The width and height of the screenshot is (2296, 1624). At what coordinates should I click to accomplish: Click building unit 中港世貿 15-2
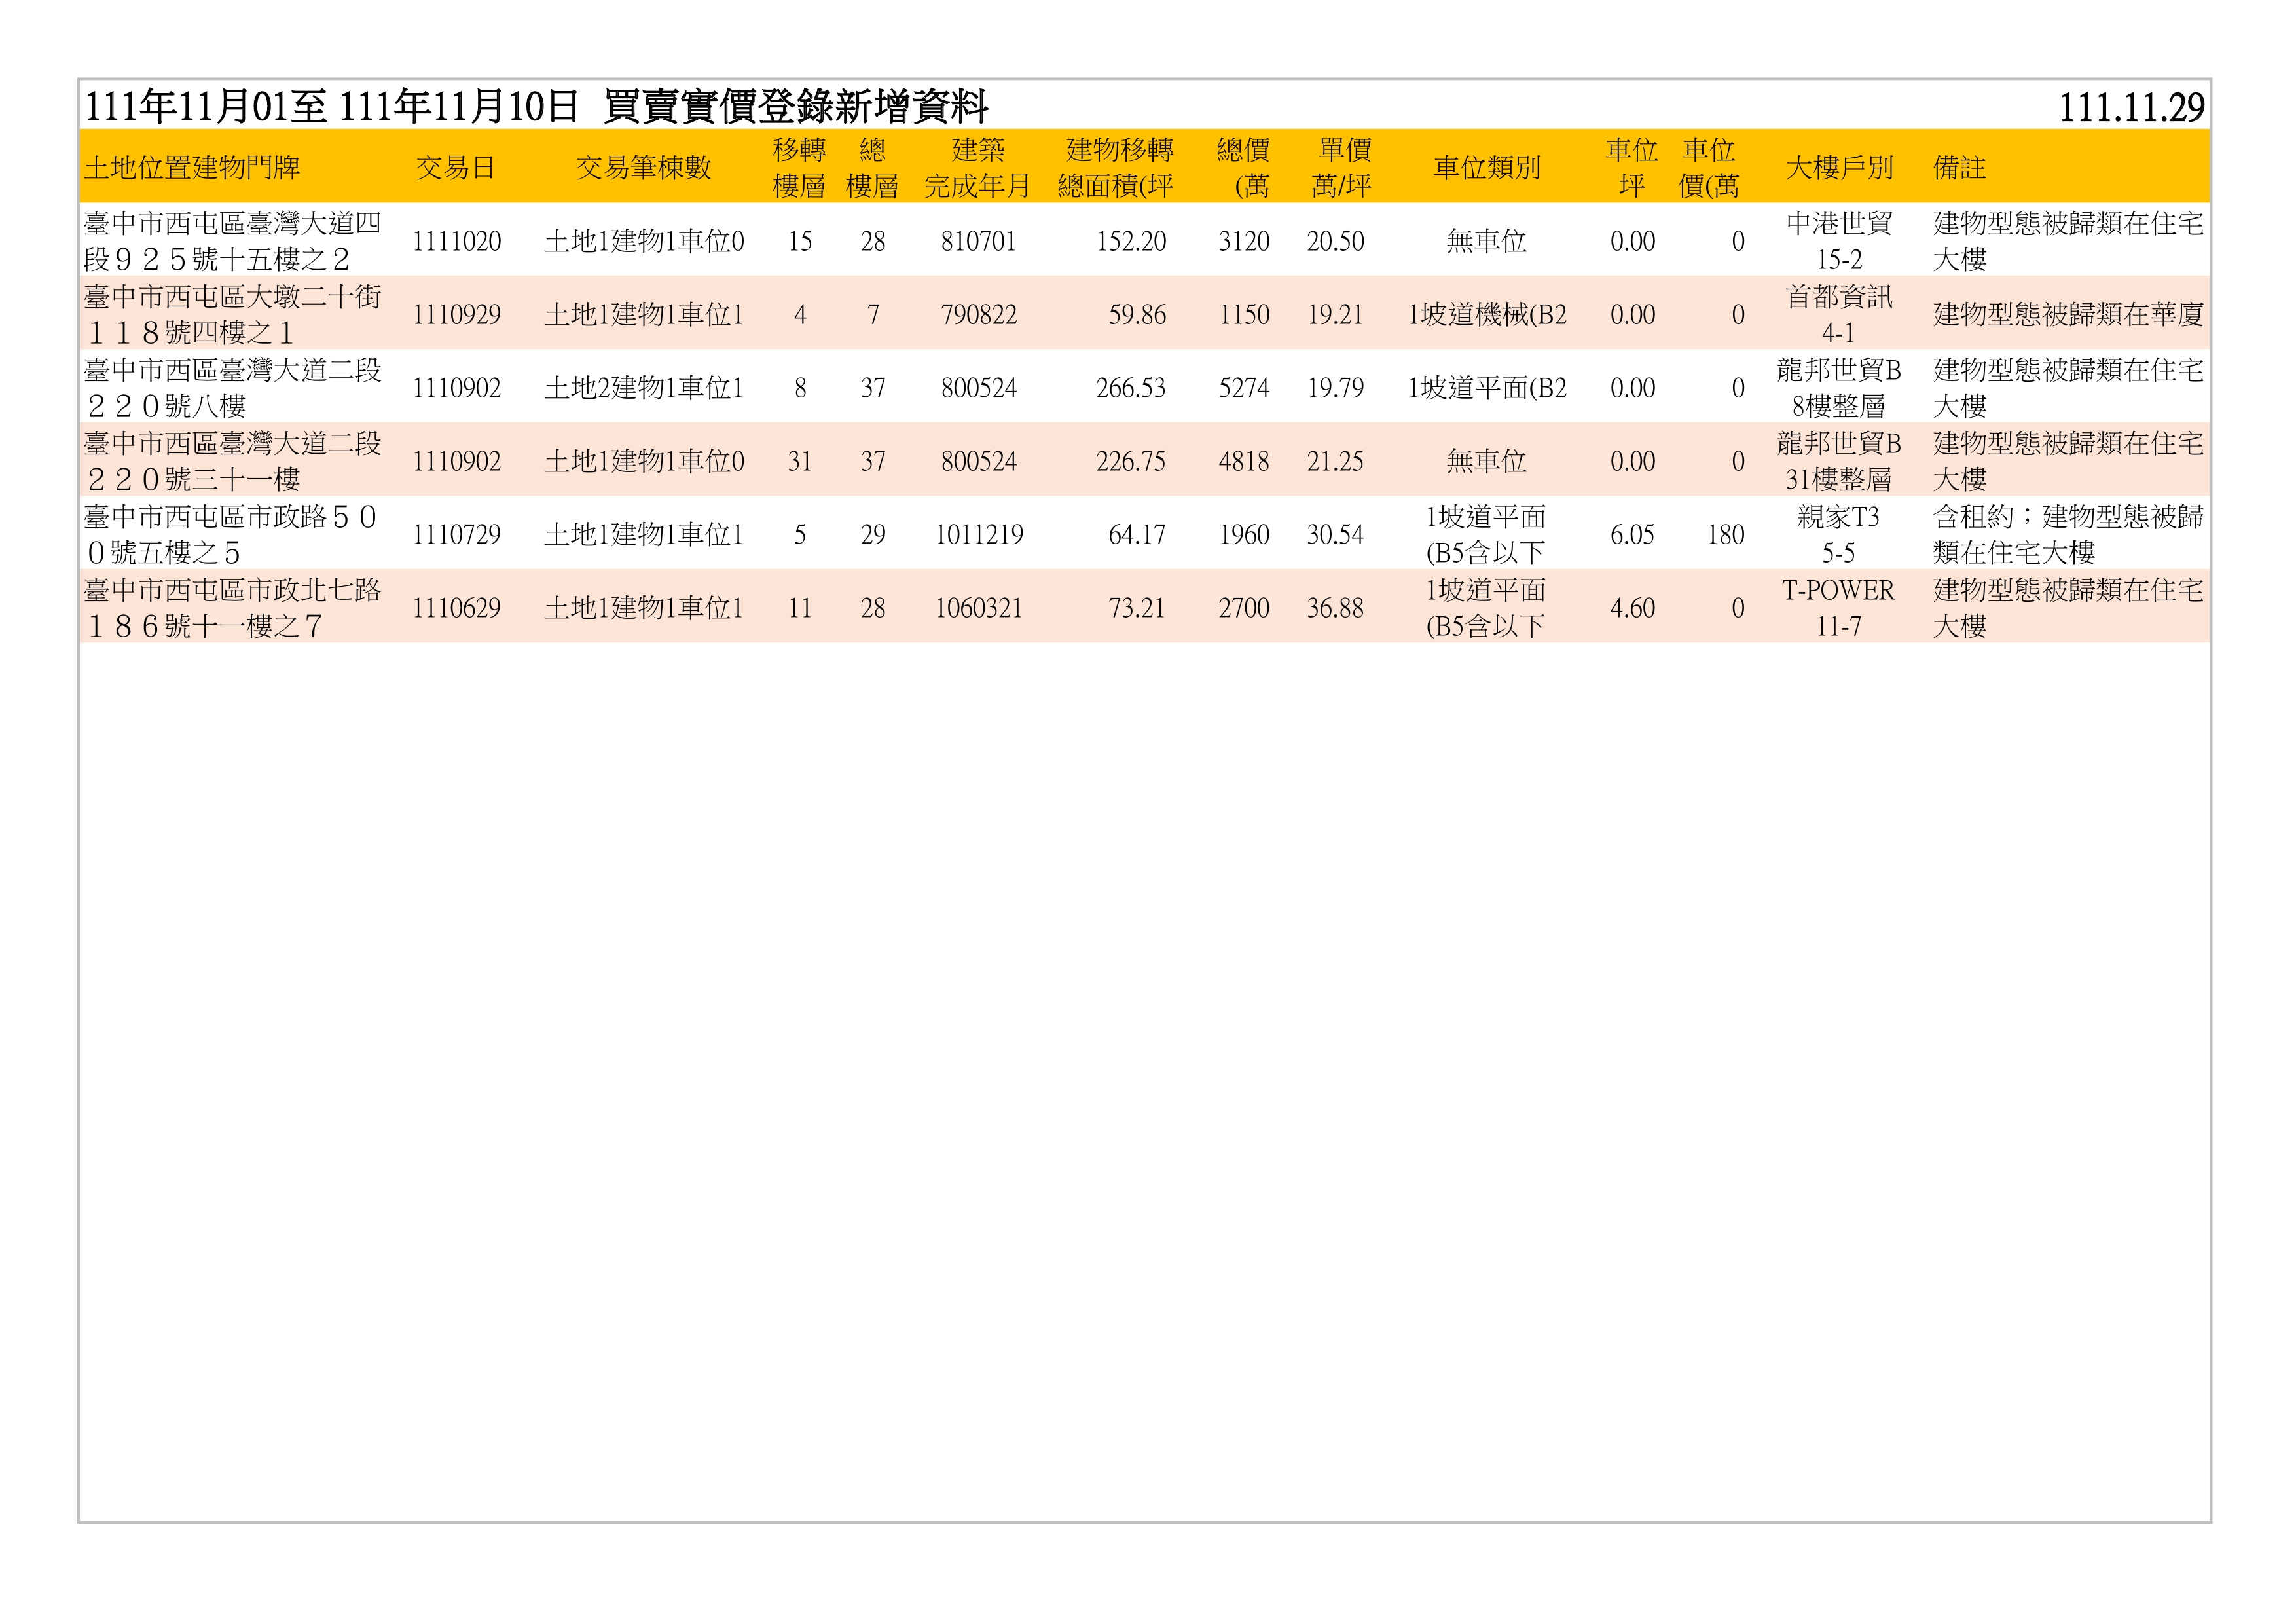pyautogui.click(x=1839, y=241)
